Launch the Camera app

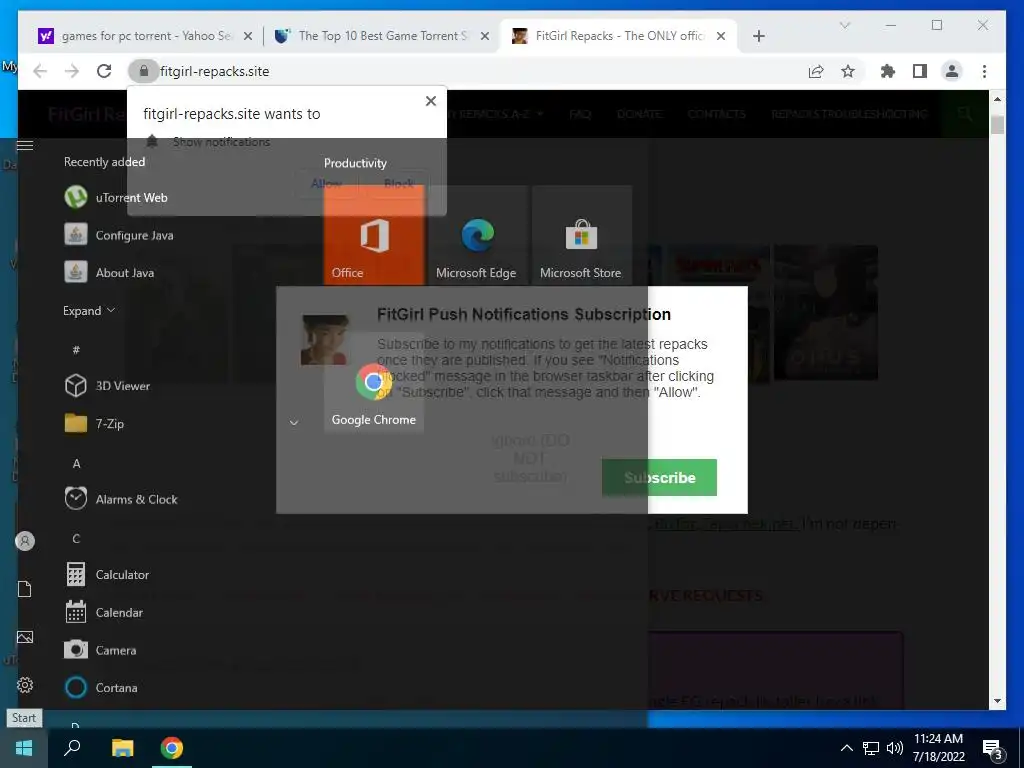[101, 650]
